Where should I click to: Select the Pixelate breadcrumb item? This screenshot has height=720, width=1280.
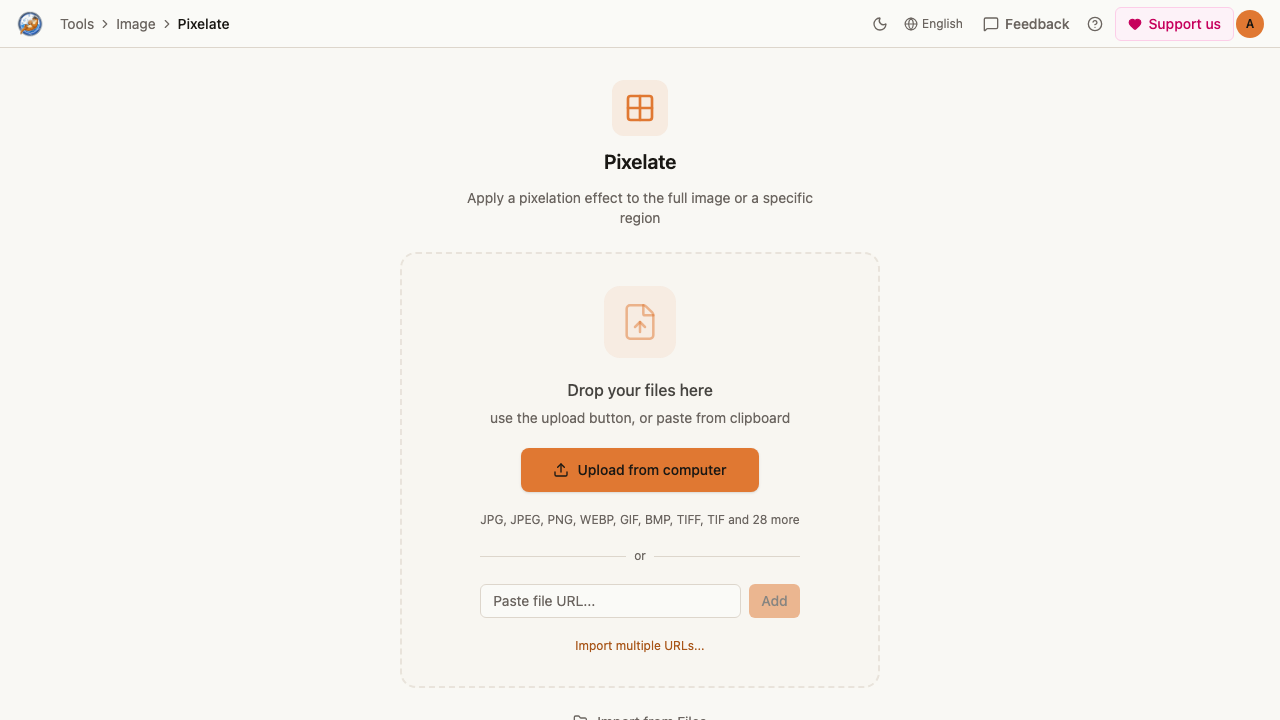[x=204, y=24]
